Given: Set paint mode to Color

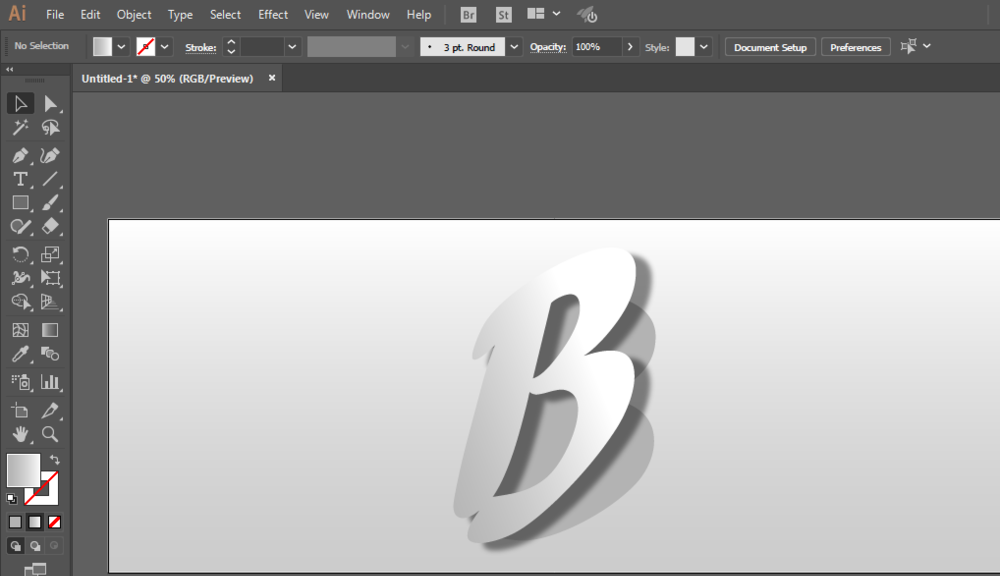Looking at the screenshot, I should [15, 522].
